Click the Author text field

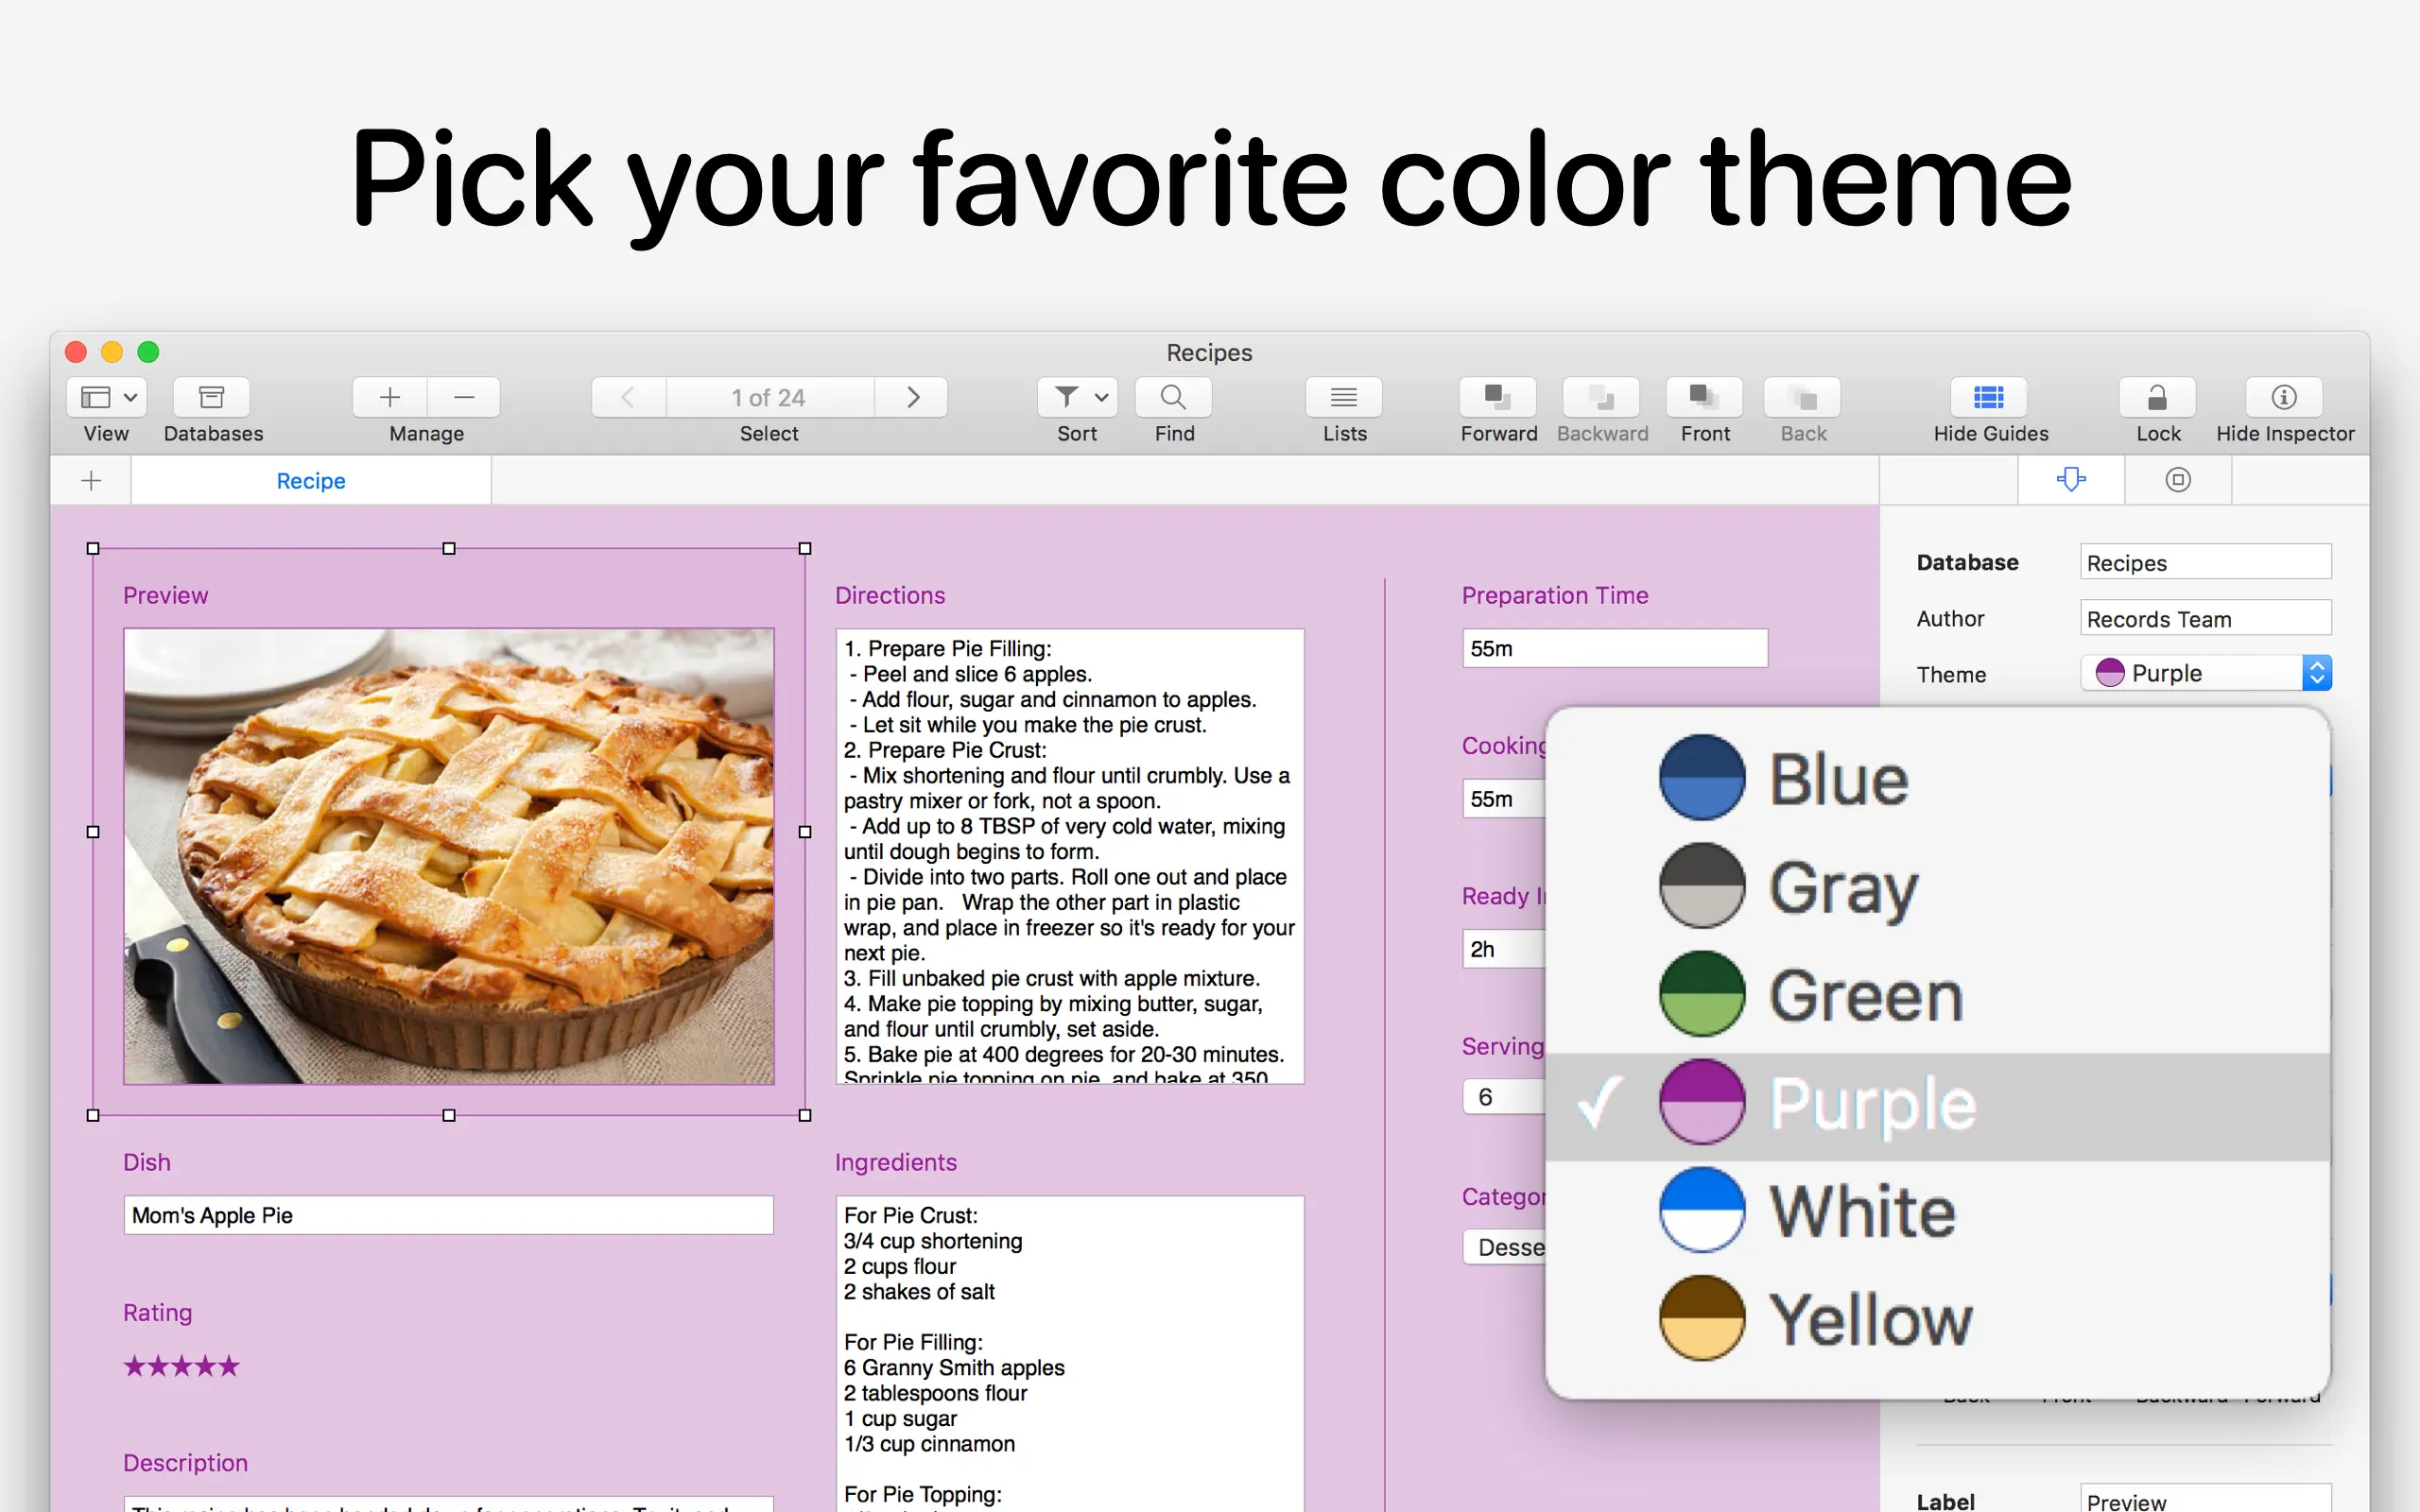pyautogui.click(x=2205, y=619)
